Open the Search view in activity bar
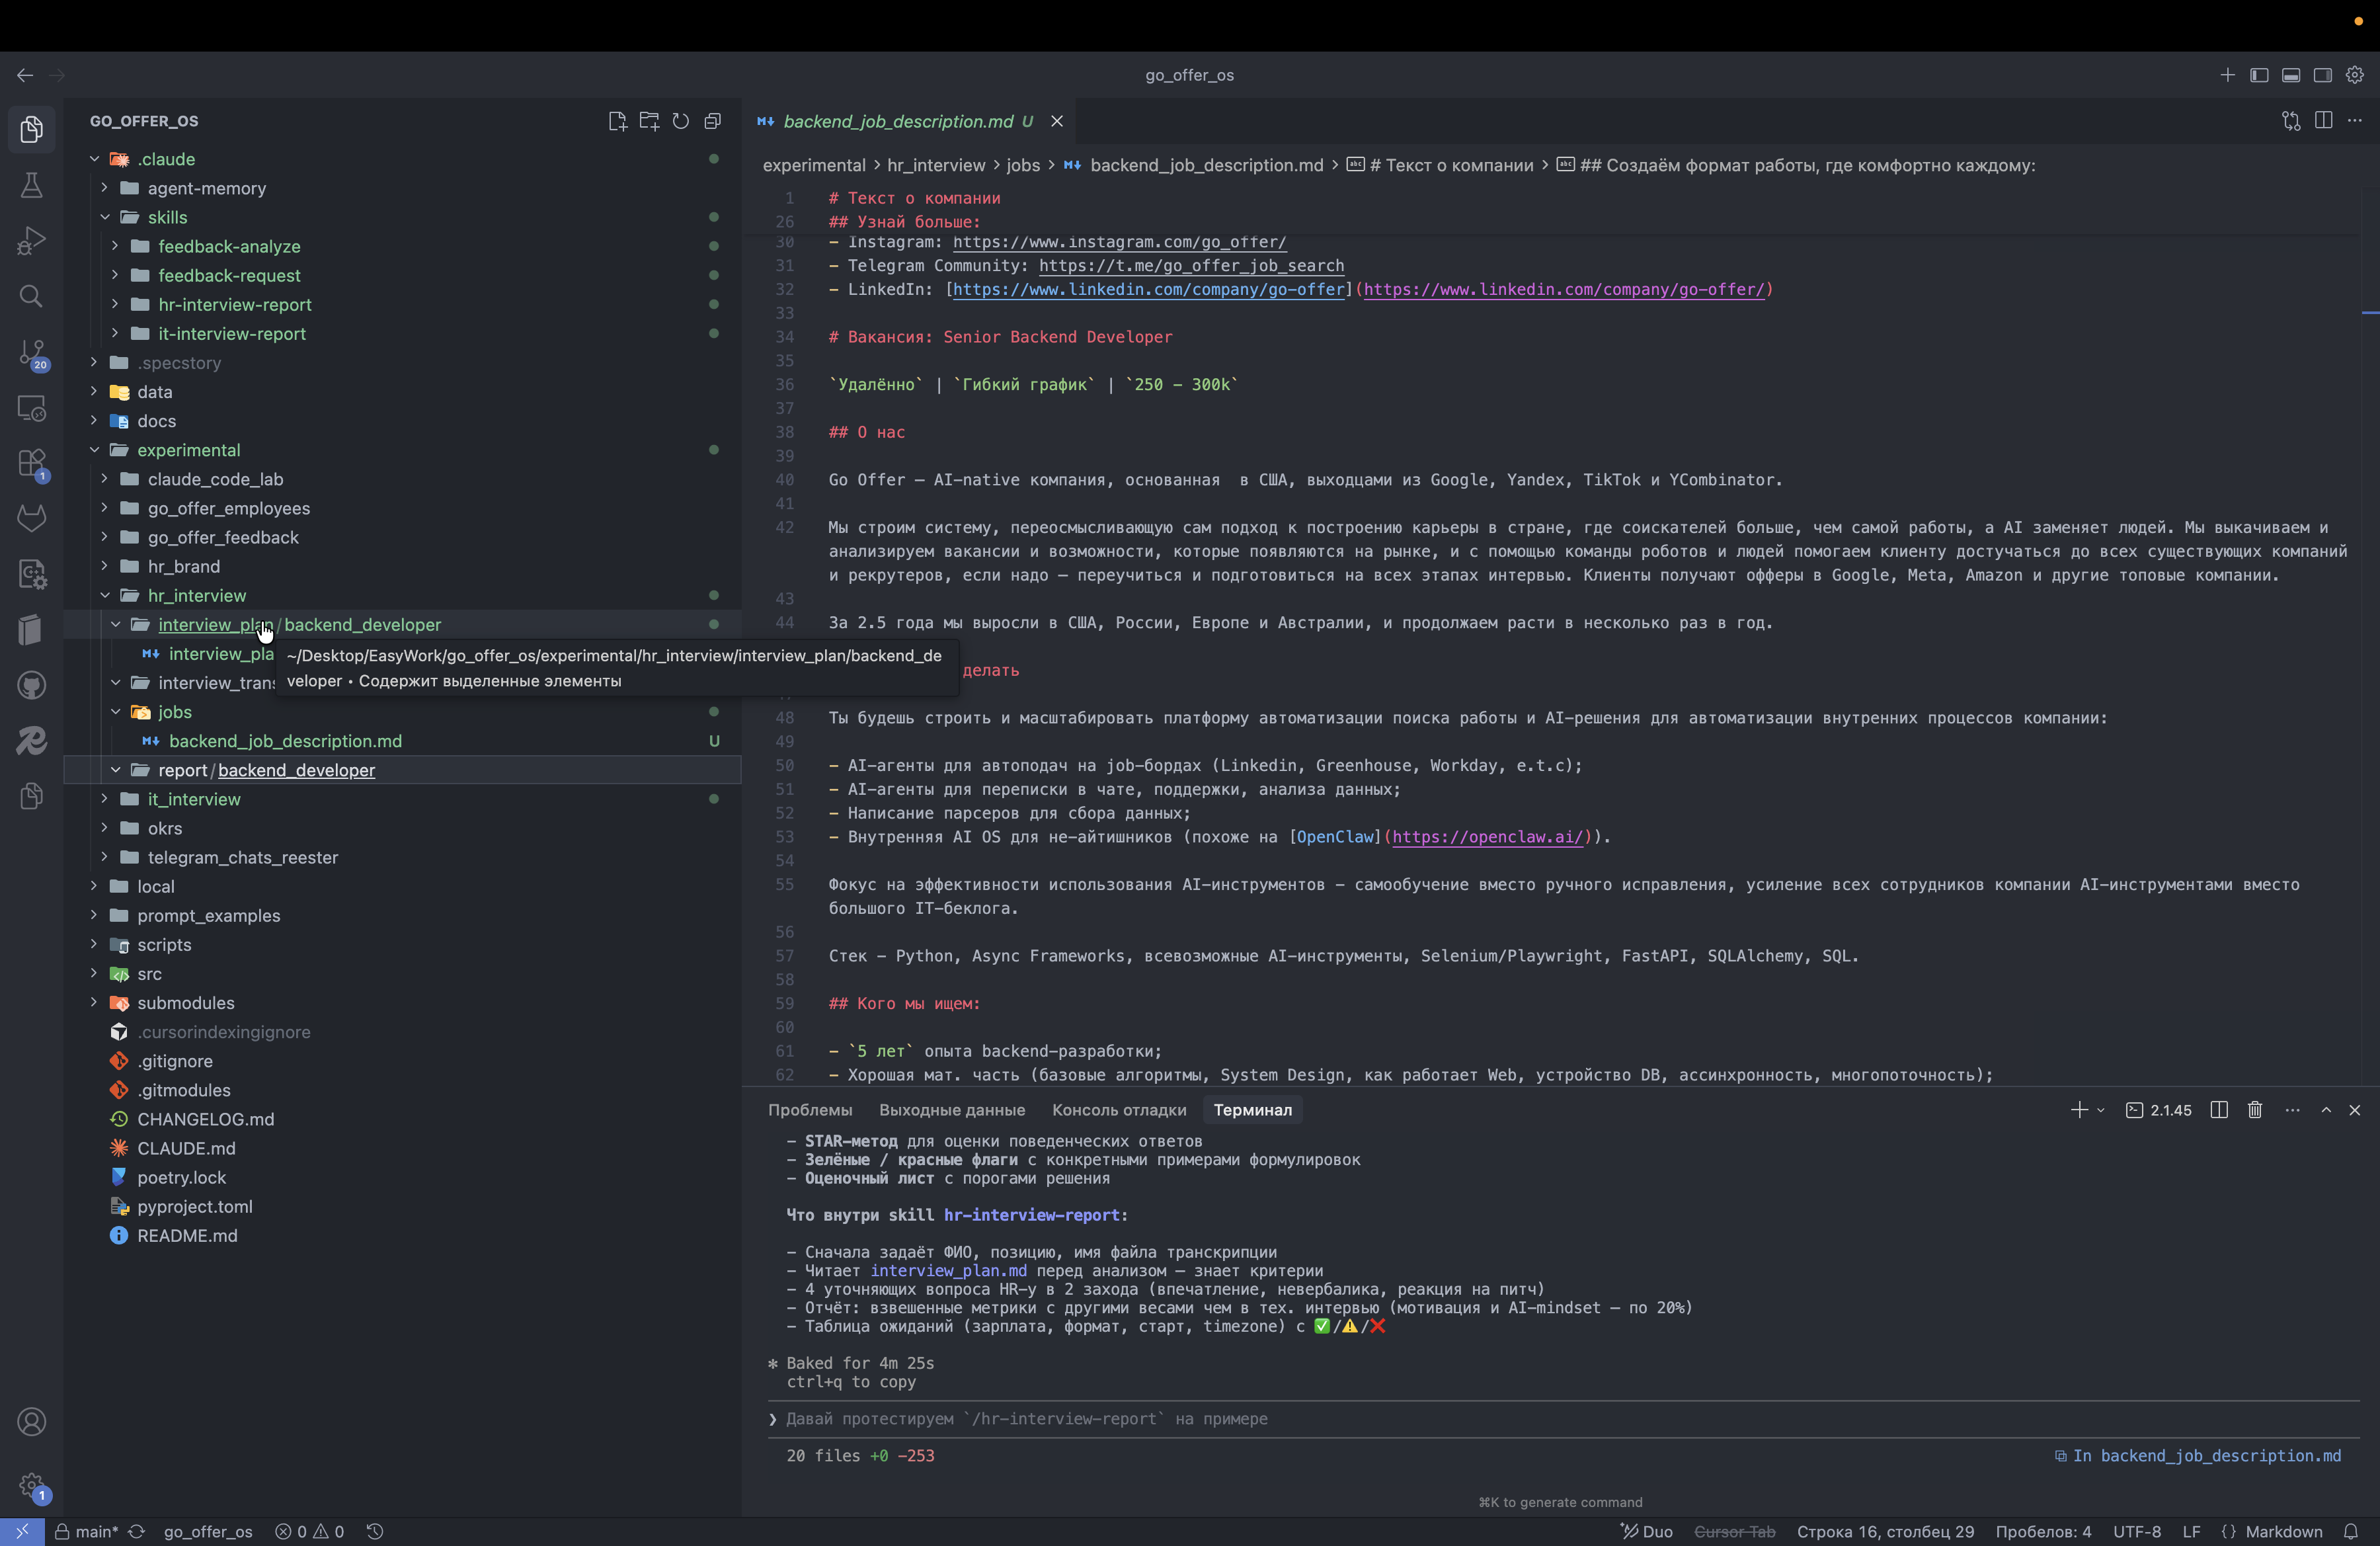The image size is (2380, 1546). [31, 297]
